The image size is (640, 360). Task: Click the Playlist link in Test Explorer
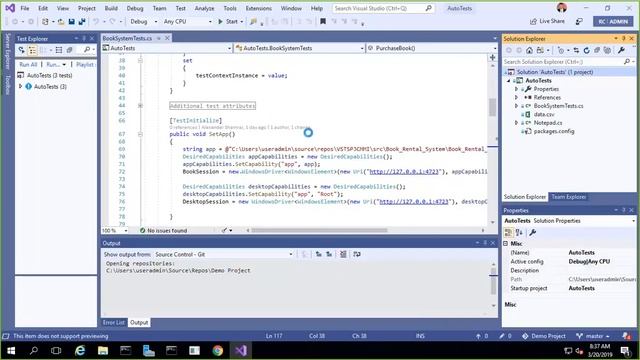tap(84, 64)
